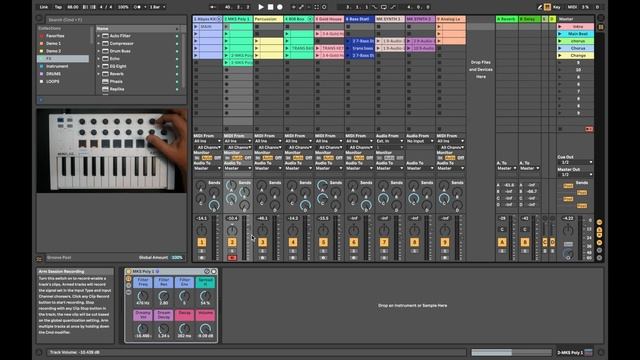This screenshot has width=640, height=360.
Task: Click track 2 Send A knob
Action: tap(231, 186)
